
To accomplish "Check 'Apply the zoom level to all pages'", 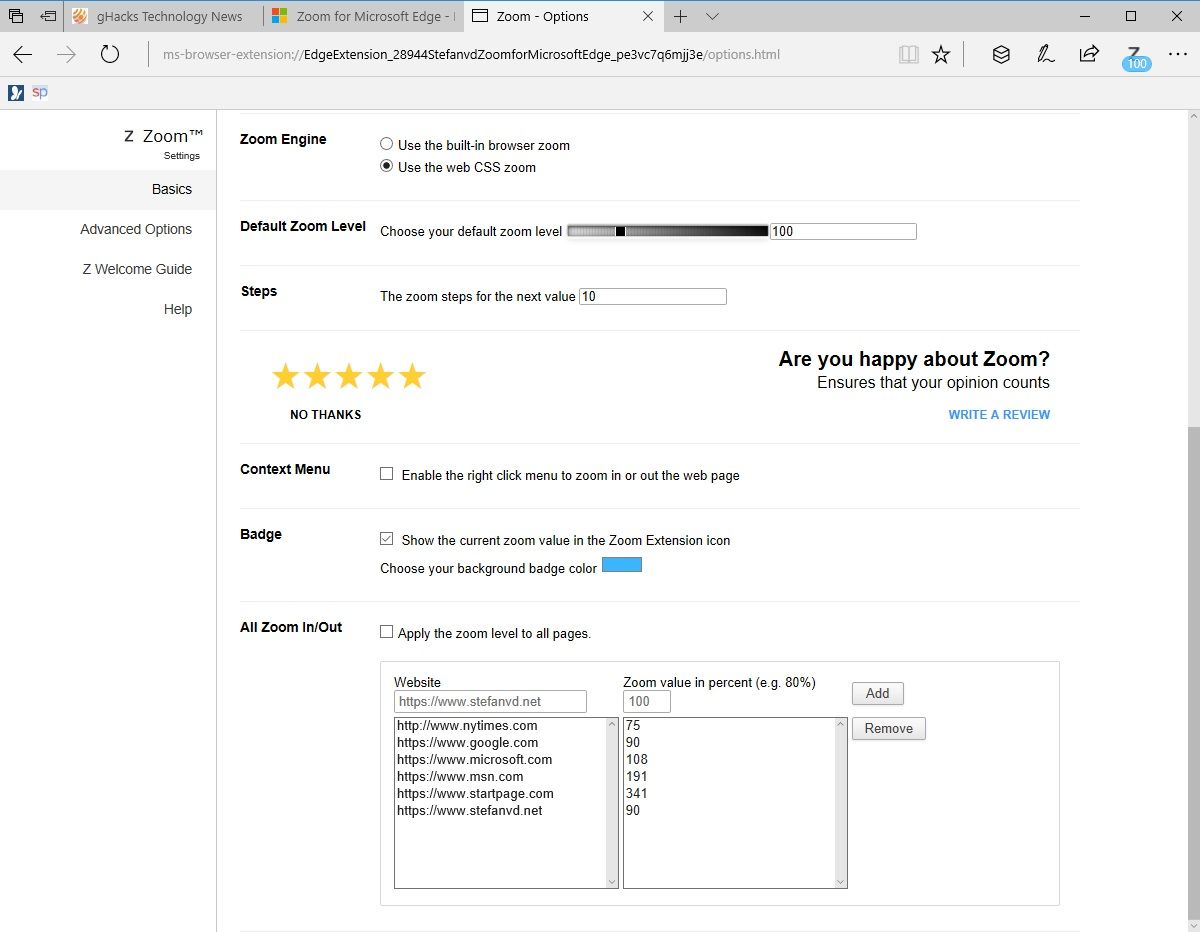I will pyautogui.click(x=387, y=633).
